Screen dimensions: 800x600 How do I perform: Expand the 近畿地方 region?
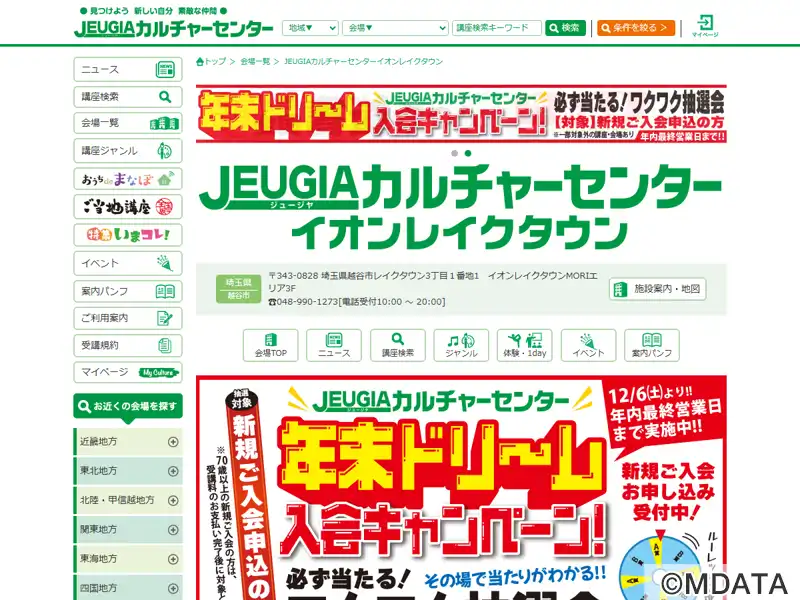pyautogui.click(x=128, y=442)
